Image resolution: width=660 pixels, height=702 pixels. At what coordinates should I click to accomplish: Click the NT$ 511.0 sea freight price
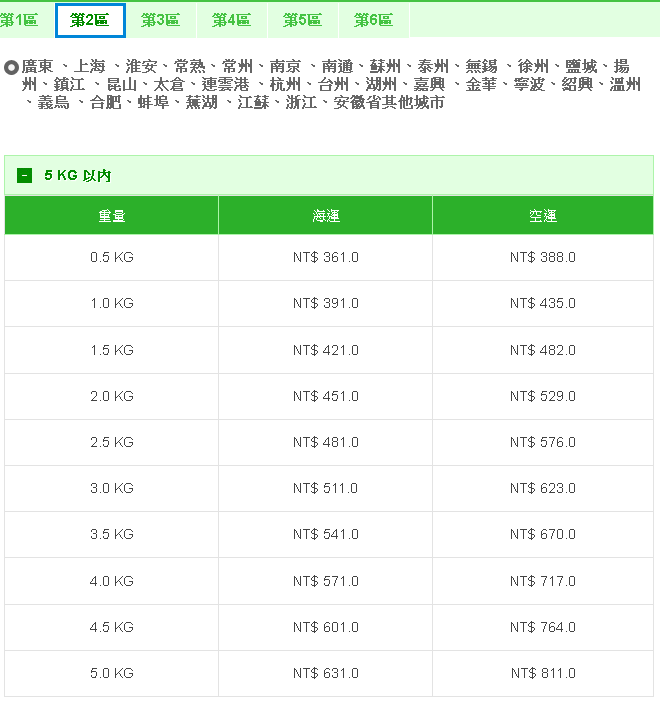(325, 488)
